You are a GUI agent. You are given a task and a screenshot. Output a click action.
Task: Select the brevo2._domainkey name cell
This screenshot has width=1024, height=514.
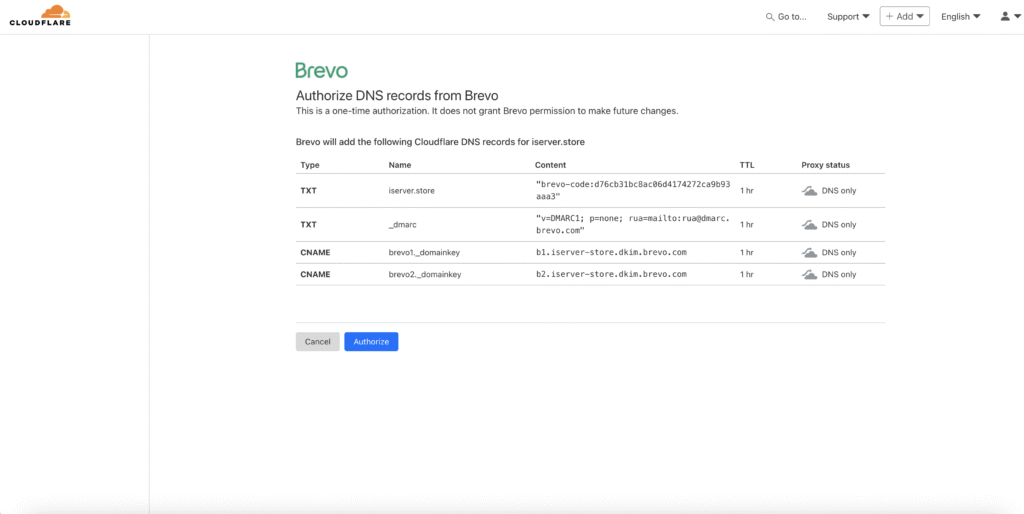(x=424, y=274)
